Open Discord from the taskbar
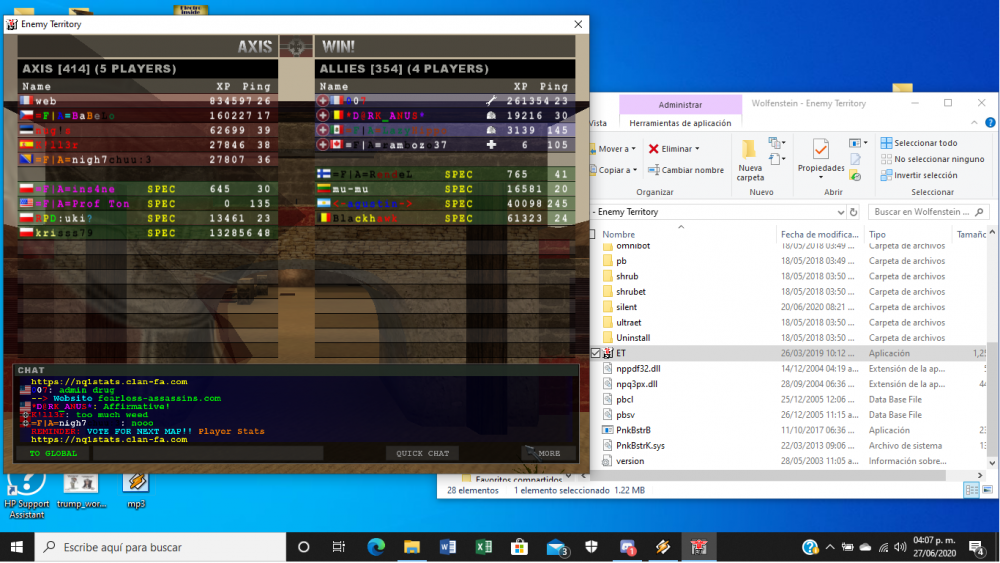 tap(628, 547)
